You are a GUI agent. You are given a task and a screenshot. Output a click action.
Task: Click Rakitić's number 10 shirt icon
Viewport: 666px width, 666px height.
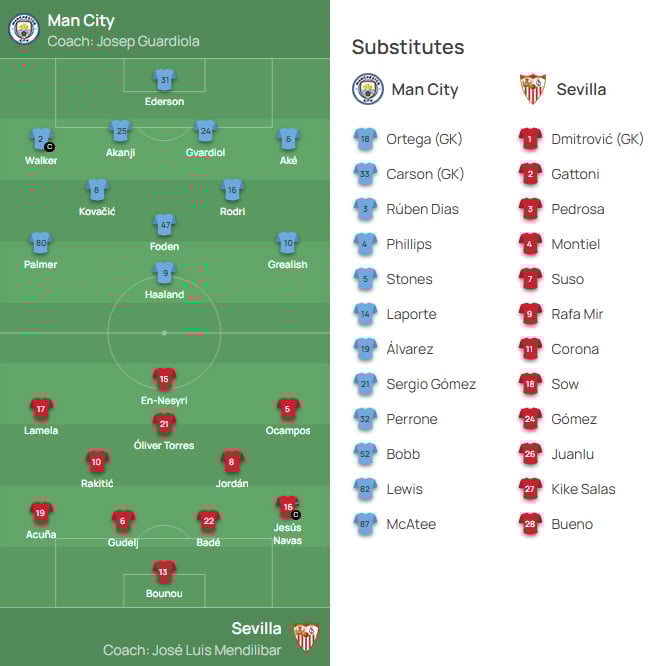96,462
